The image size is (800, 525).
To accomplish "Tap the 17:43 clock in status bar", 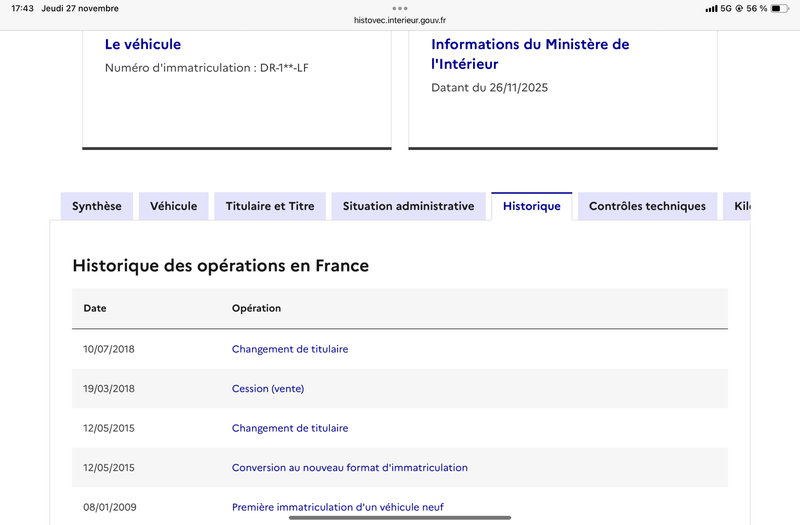I will tap(22, 9).
